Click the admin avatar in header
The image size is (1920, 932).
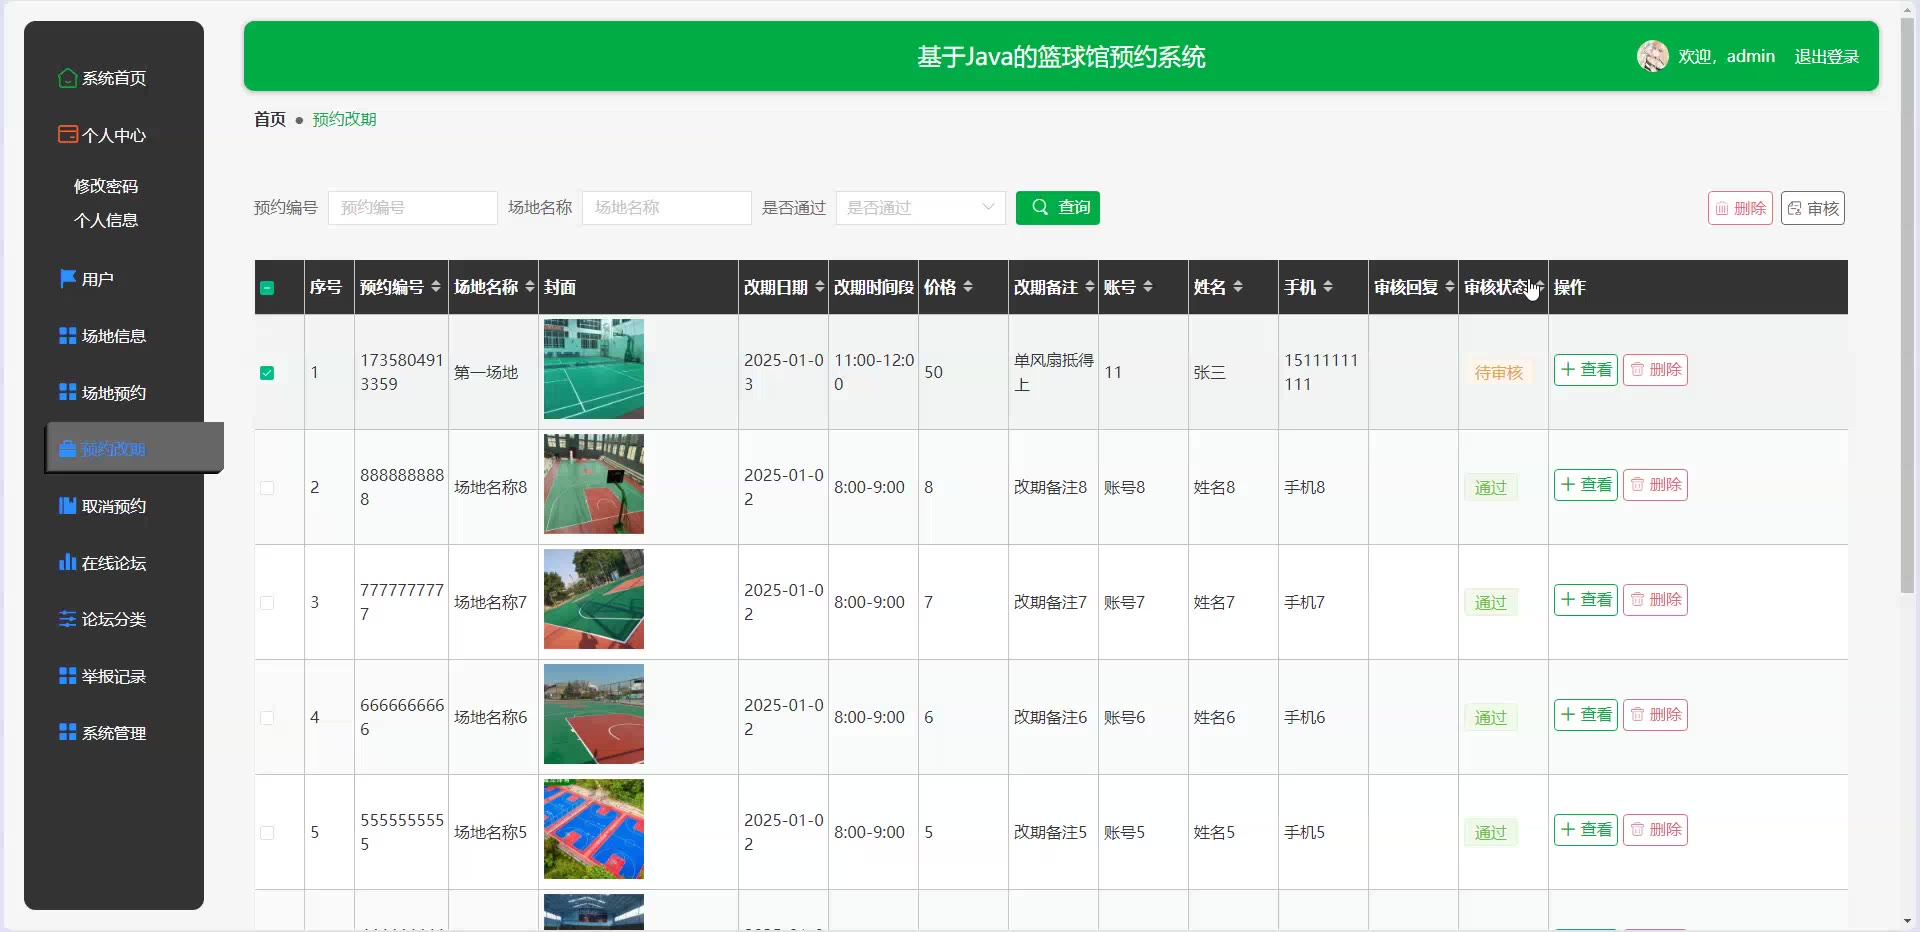click(x=1652, y=56)
